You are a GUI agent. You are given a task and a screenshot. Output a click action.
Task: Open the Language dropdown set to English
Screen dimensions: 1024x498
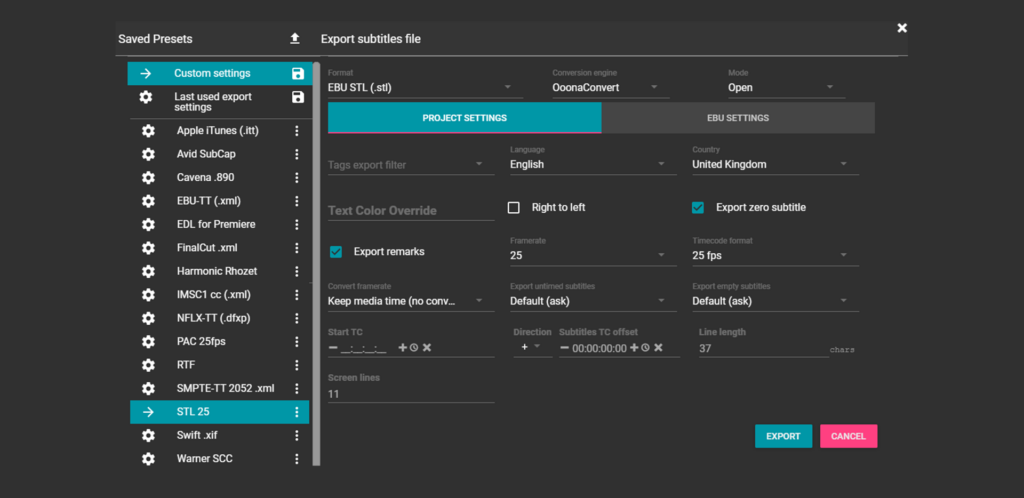coord(593,164)
